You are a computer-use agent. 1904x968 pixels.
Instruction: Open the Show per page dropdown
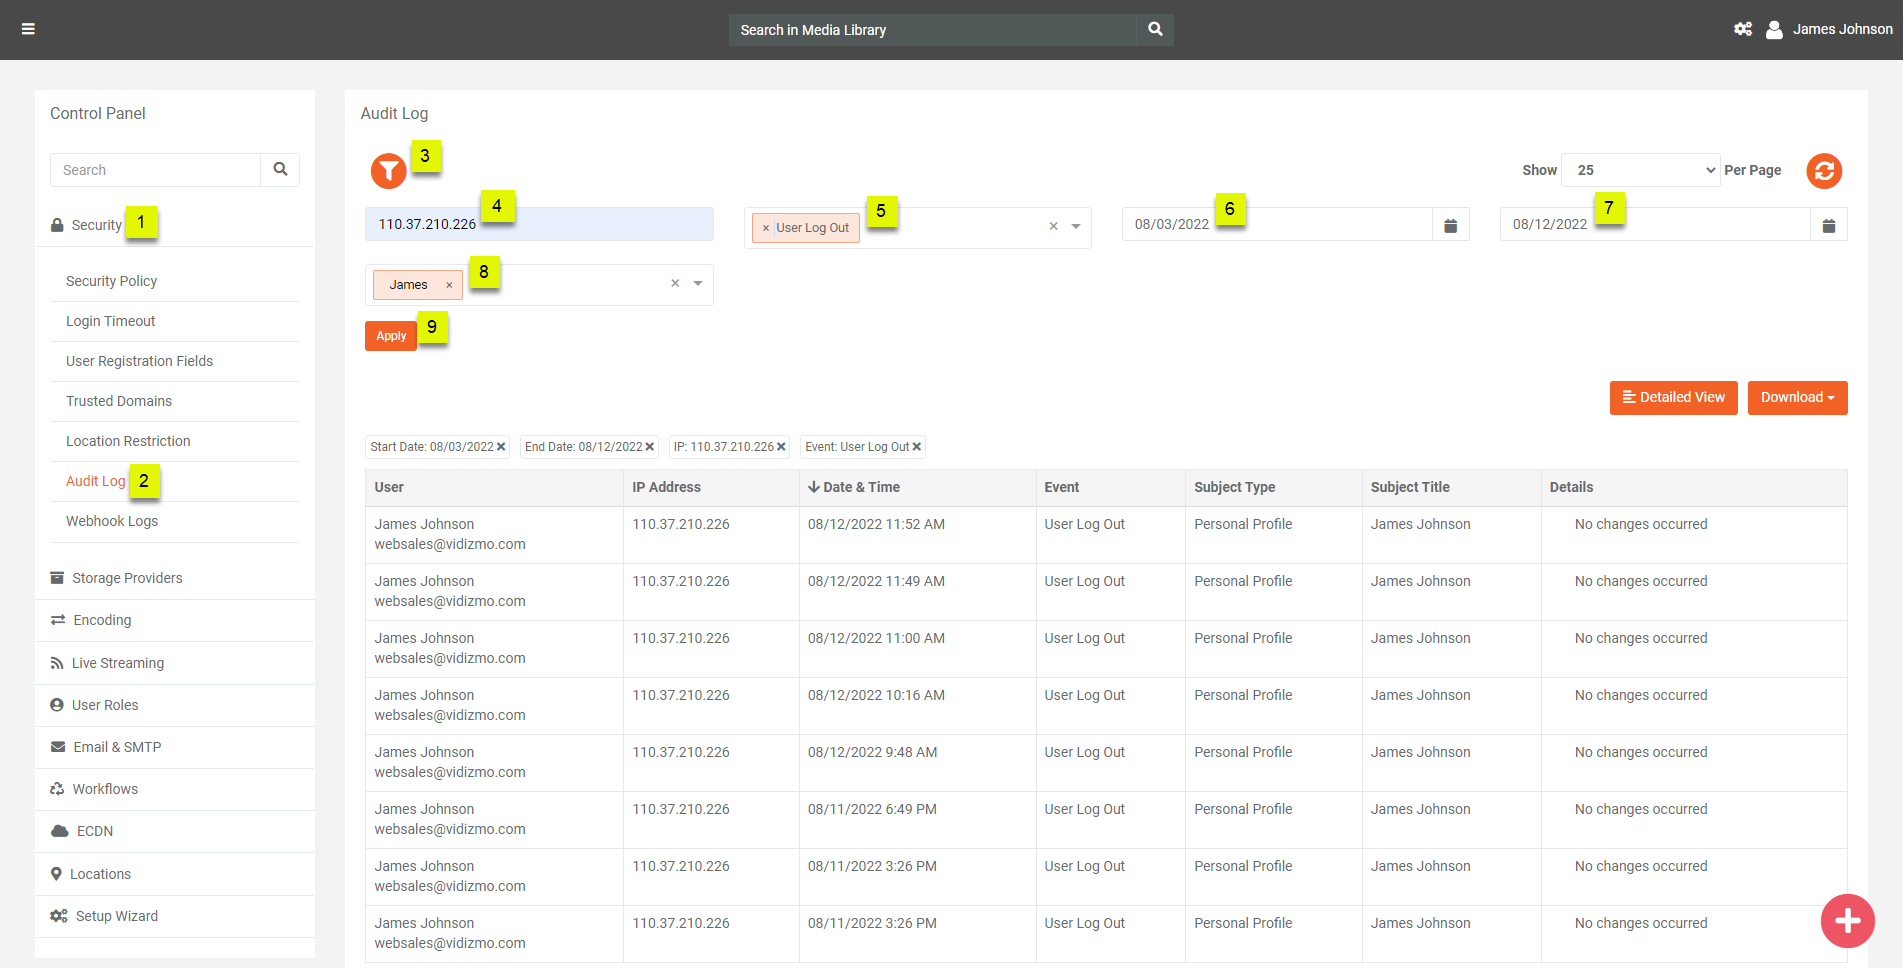coord(1640,170)
